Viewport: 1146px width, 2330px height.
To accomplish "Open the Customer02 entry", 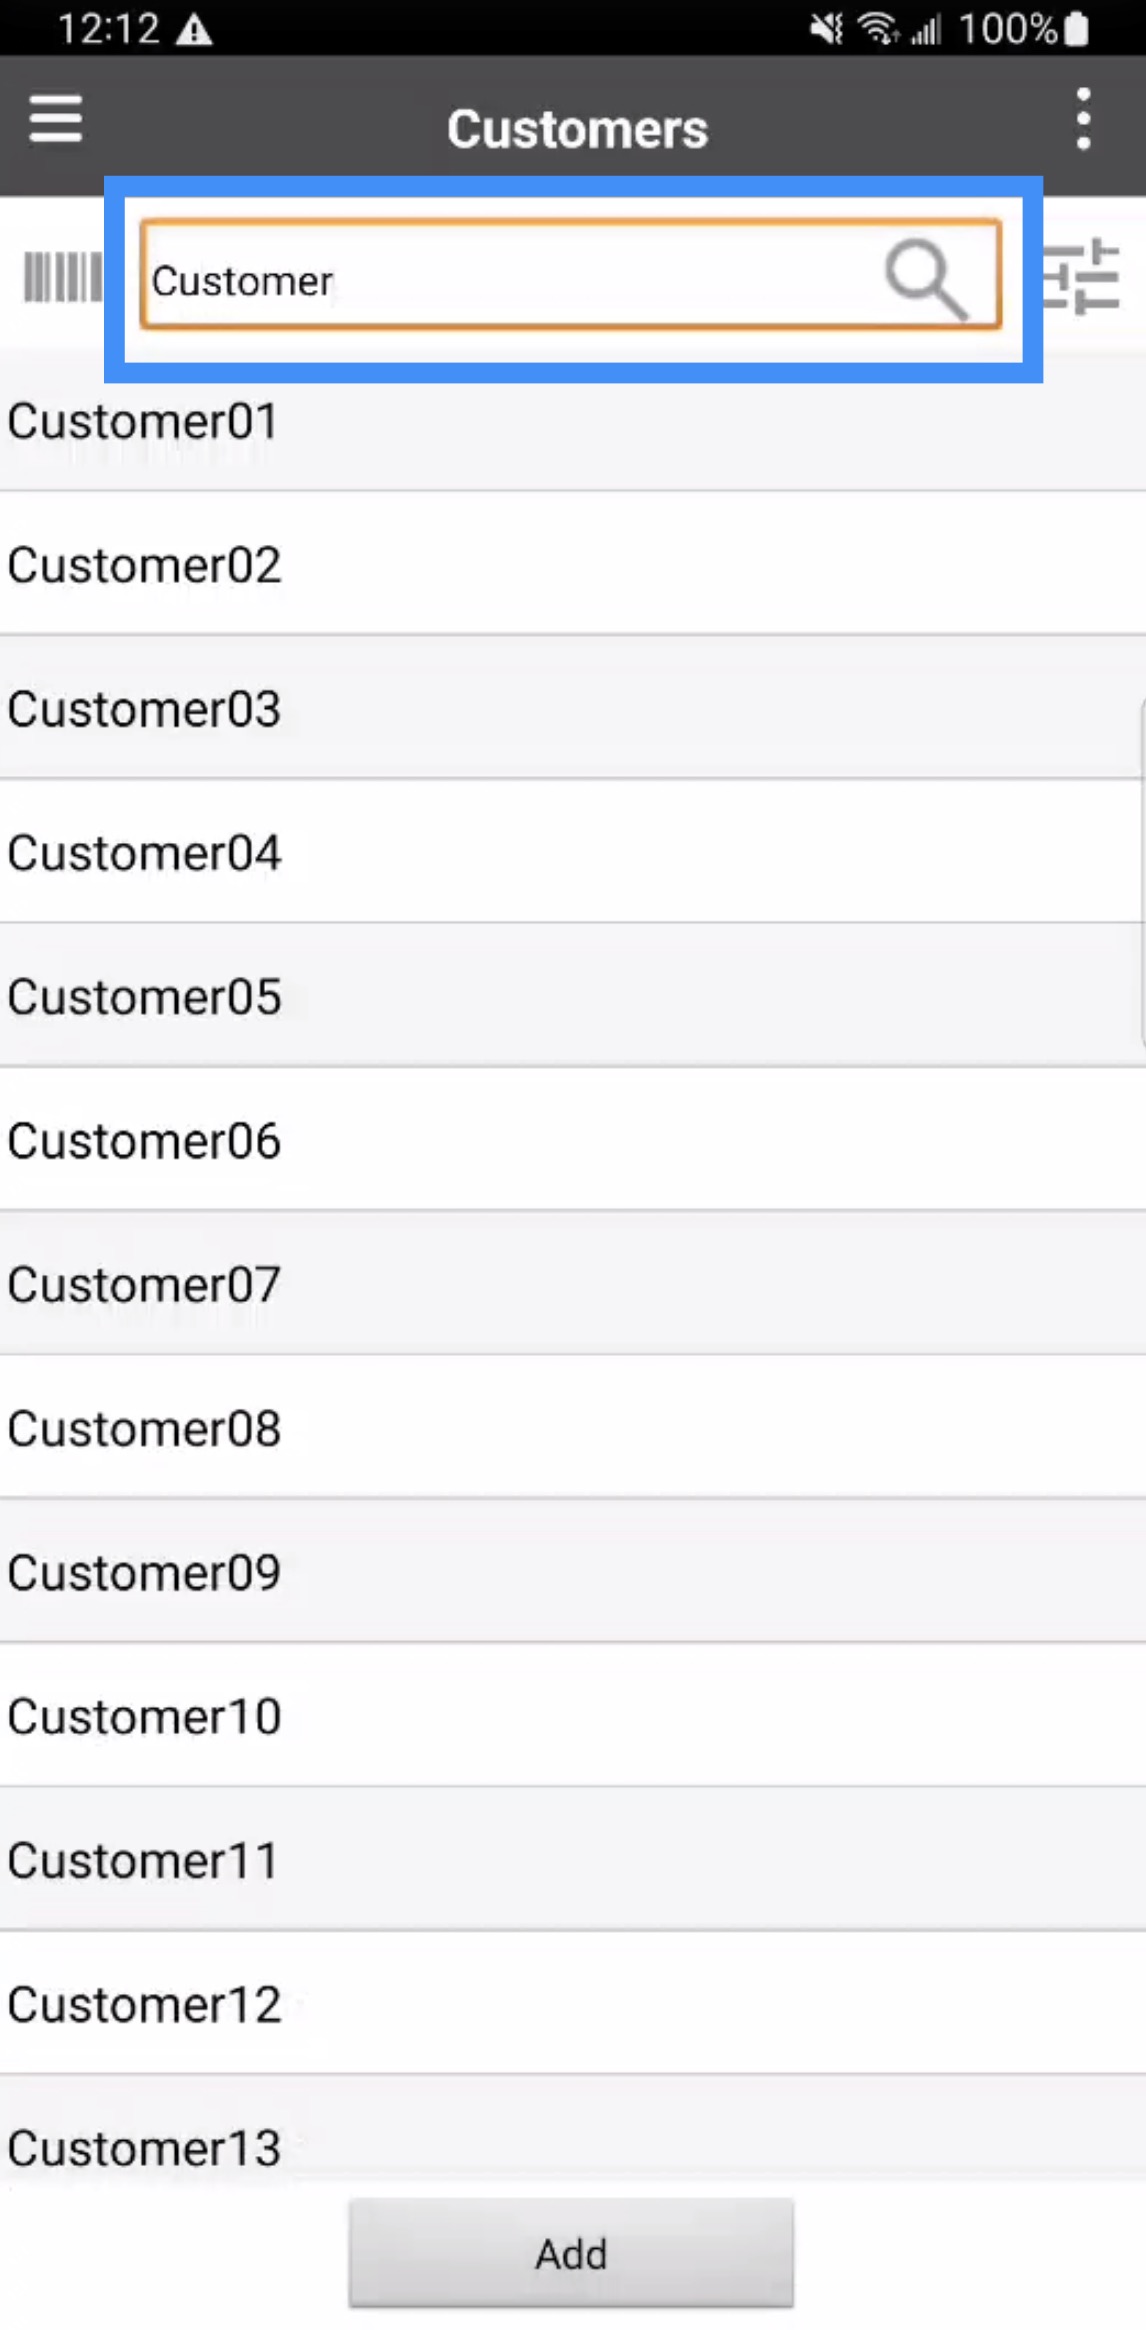I will click(572, 565).
